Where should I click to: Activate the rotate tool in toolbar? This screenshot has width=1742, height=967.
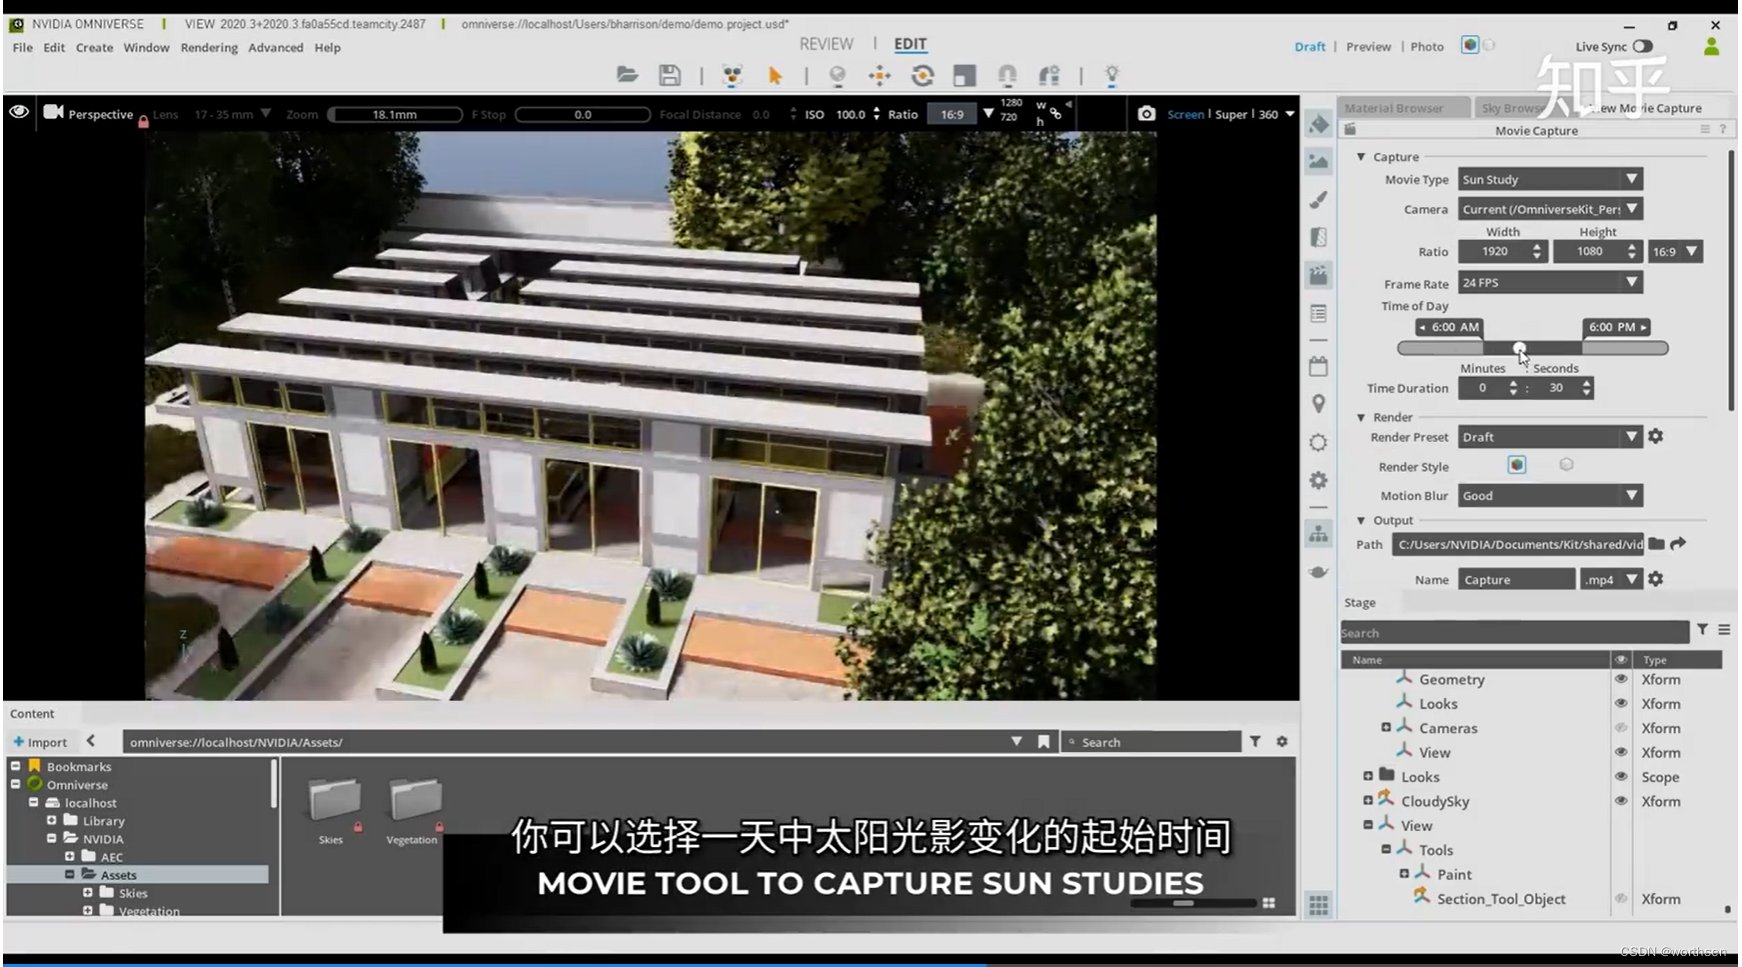(x=922, y=75)
